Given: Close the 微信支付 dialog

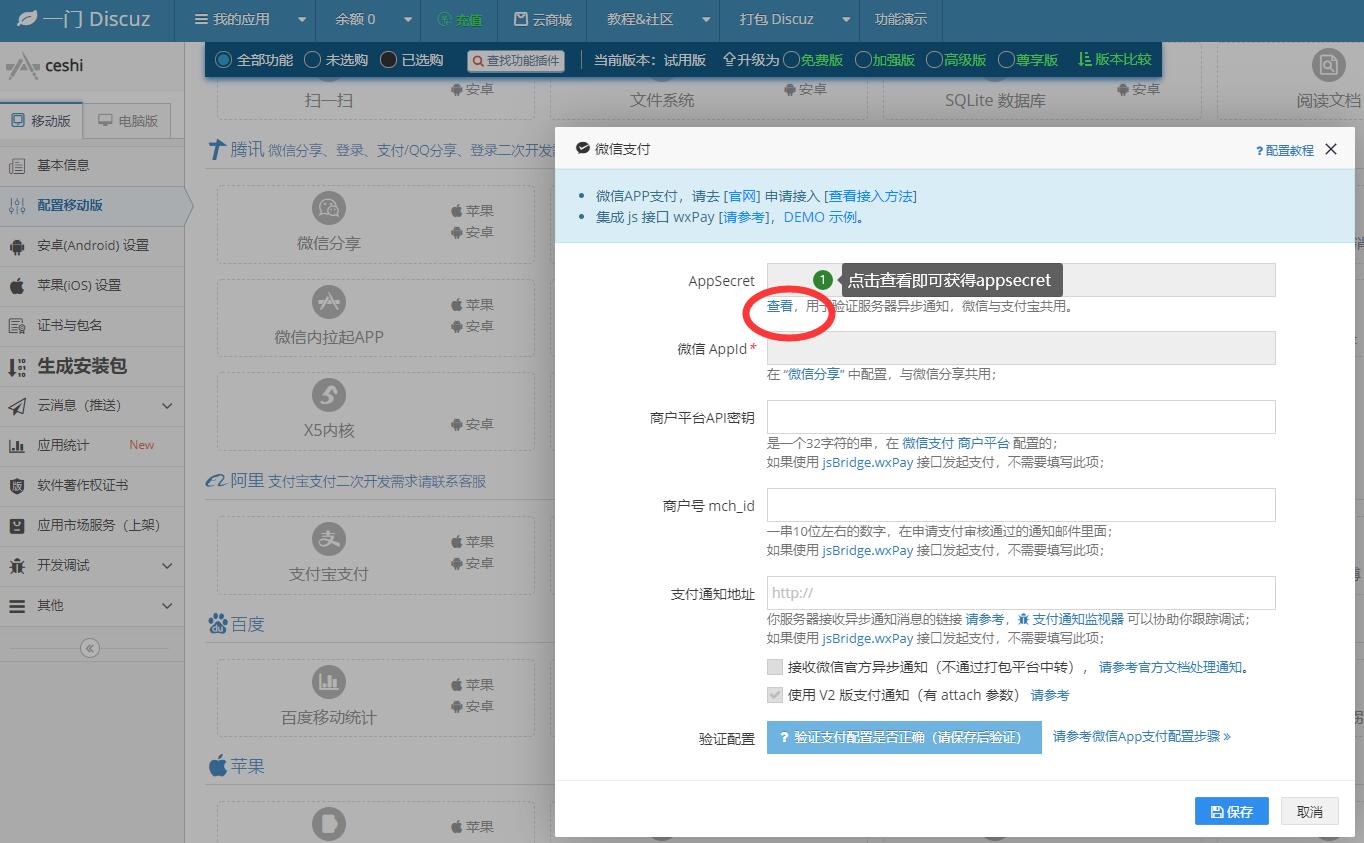Looking at the screenshot, I should click(x=1331, y=149).
